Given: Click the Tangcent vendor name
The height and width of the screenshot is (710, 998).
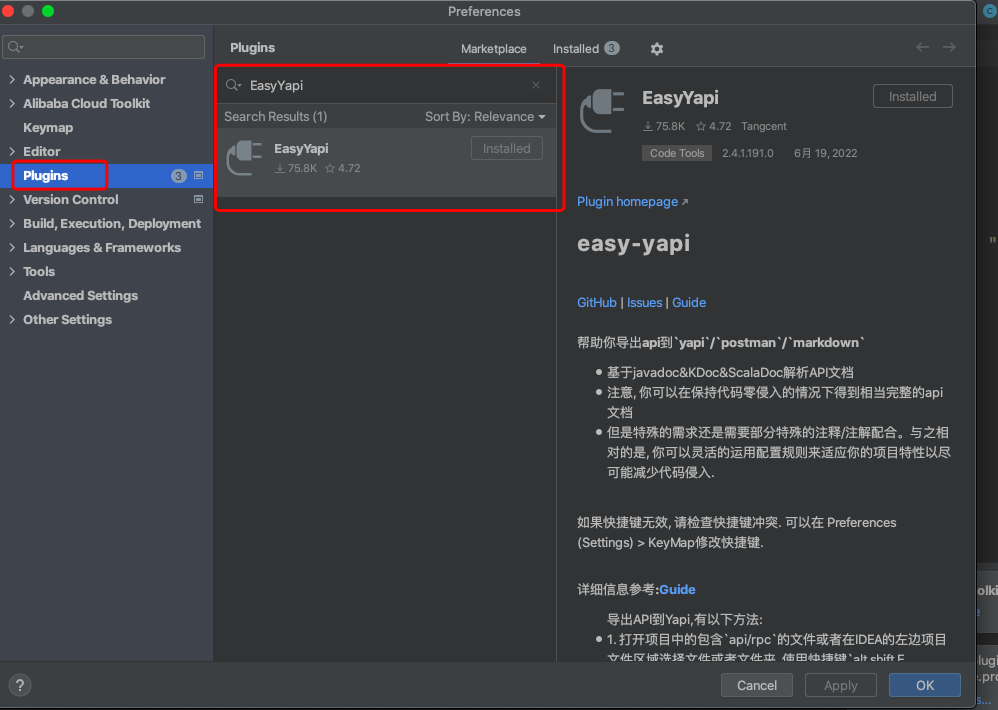Looking at the screenshot, I should coord(764,126).
